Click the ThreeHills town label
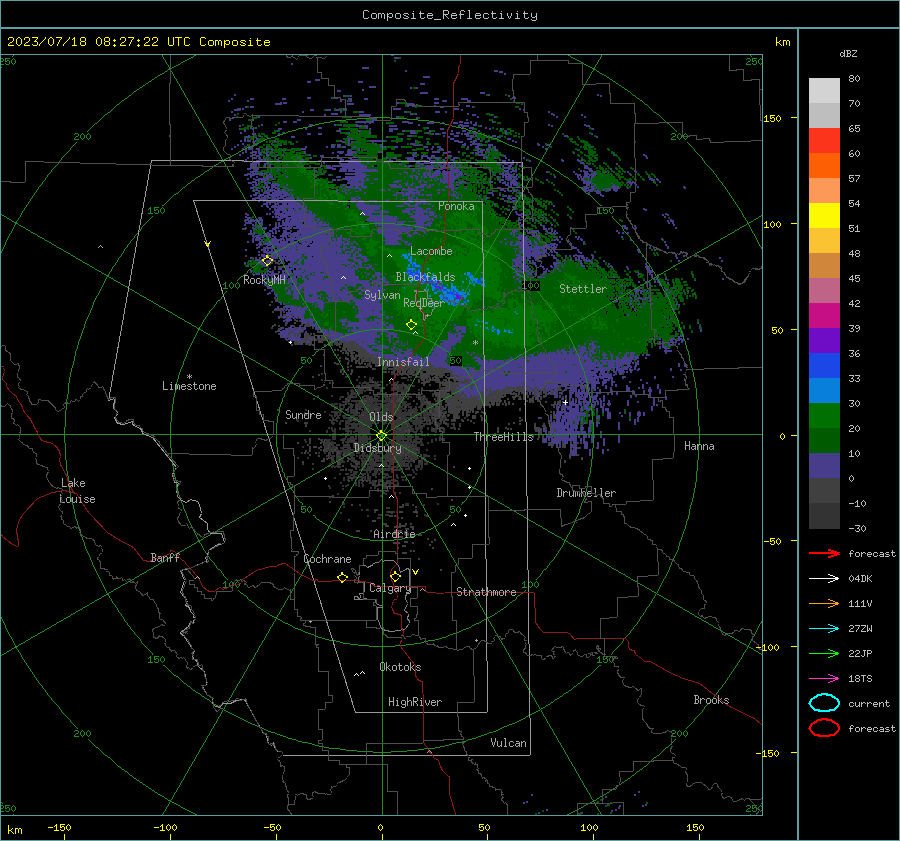 [503, 437]
